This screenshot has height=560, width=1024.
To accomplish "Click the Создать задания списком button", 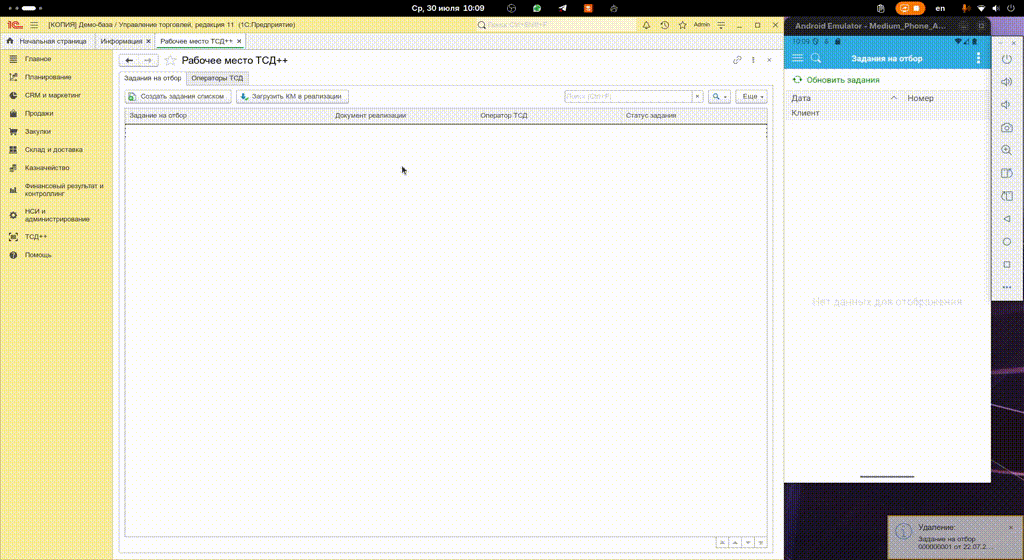I will pyautogui.click(x=178, y=97).
